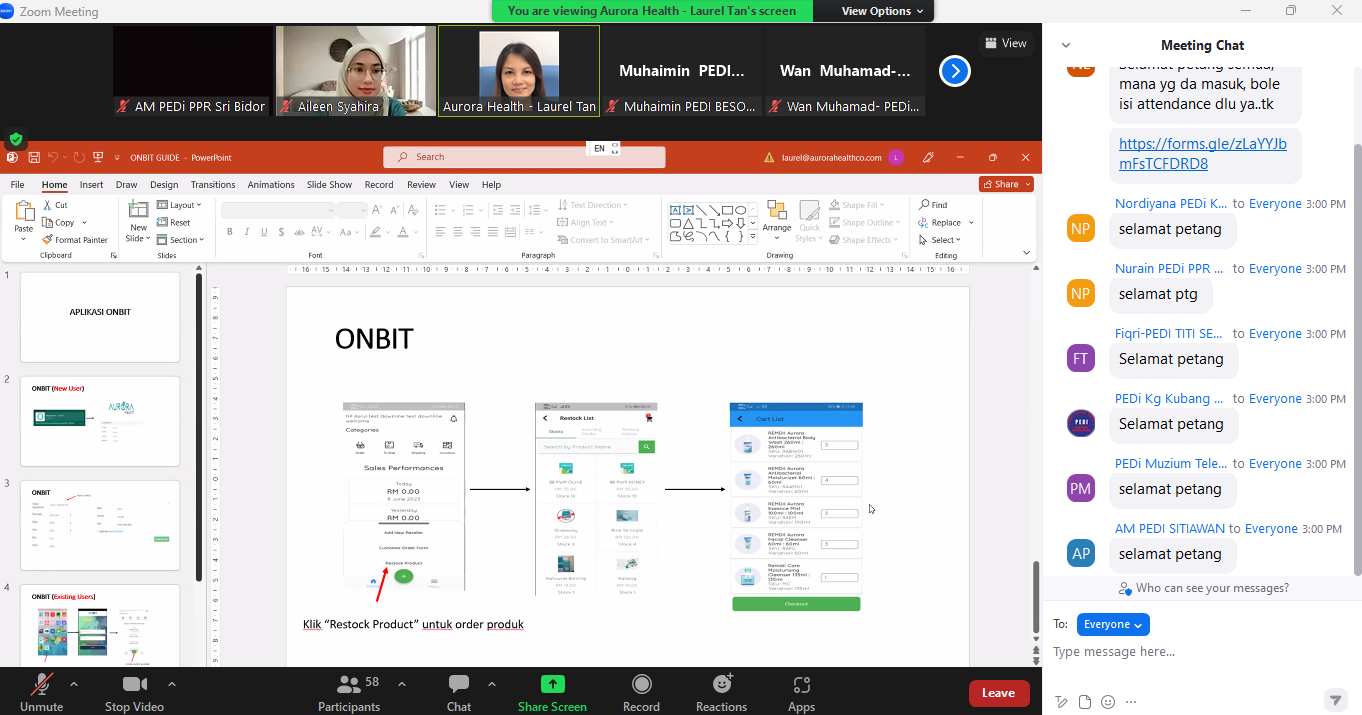Click the red Leave meeting button
1362x715 pixels.
point(998,693)
